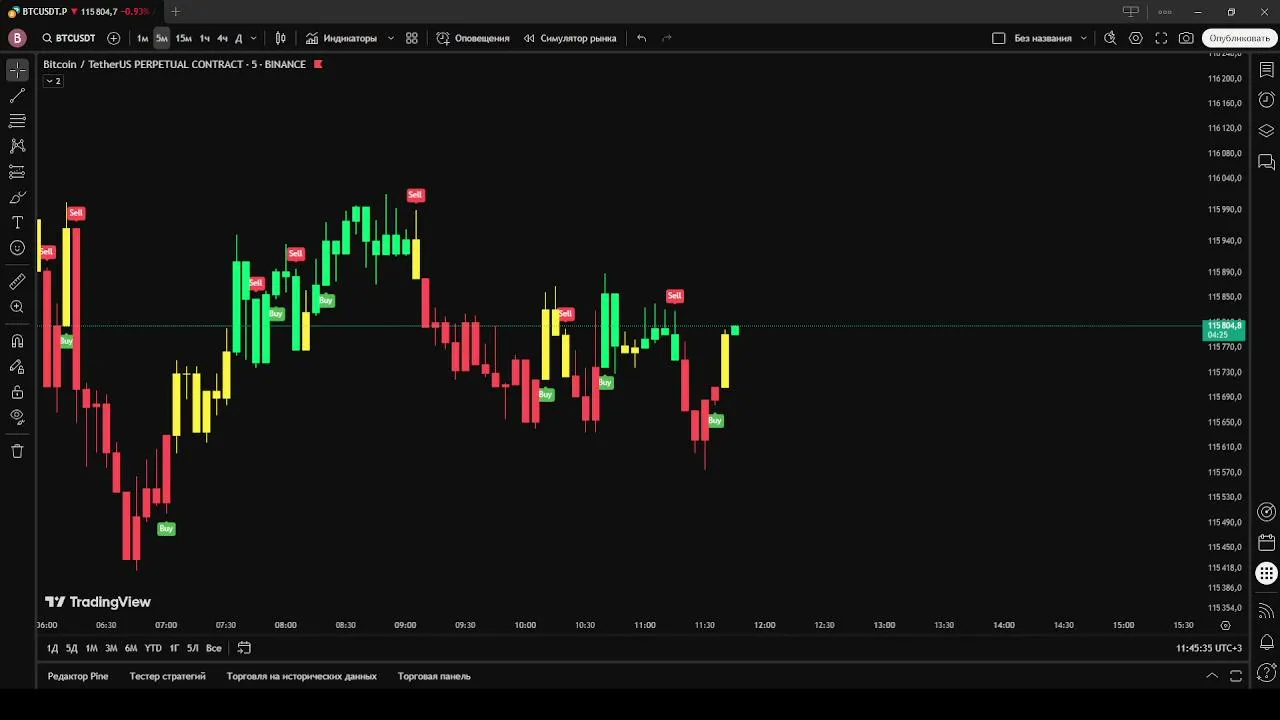Expand the collapsed indicator legend showing 2

click(53, 81)
